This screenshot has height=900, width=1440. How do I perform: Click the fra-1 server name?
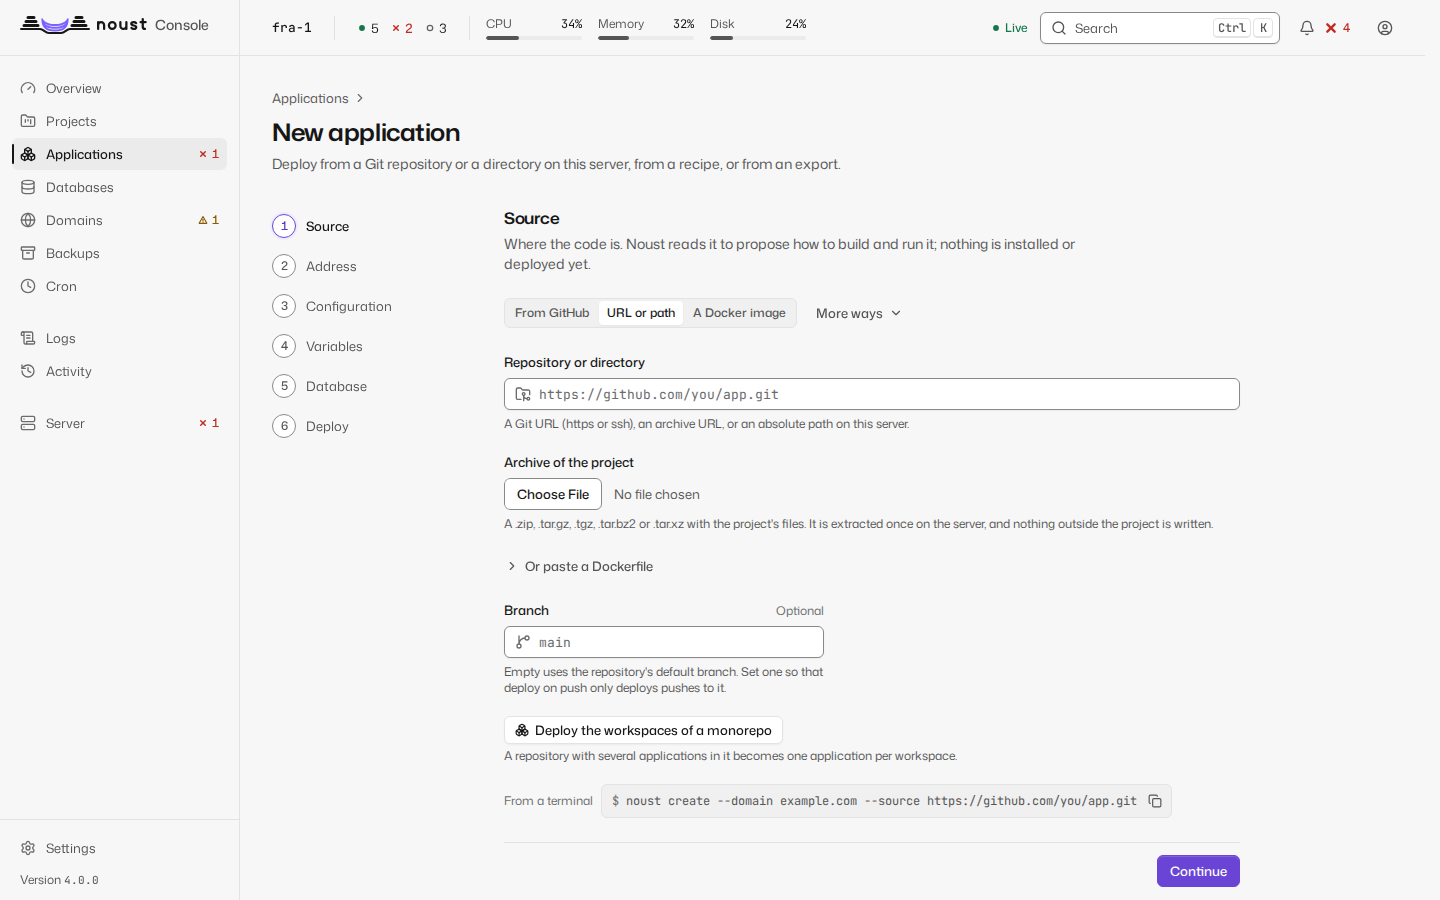pos(292,28)
